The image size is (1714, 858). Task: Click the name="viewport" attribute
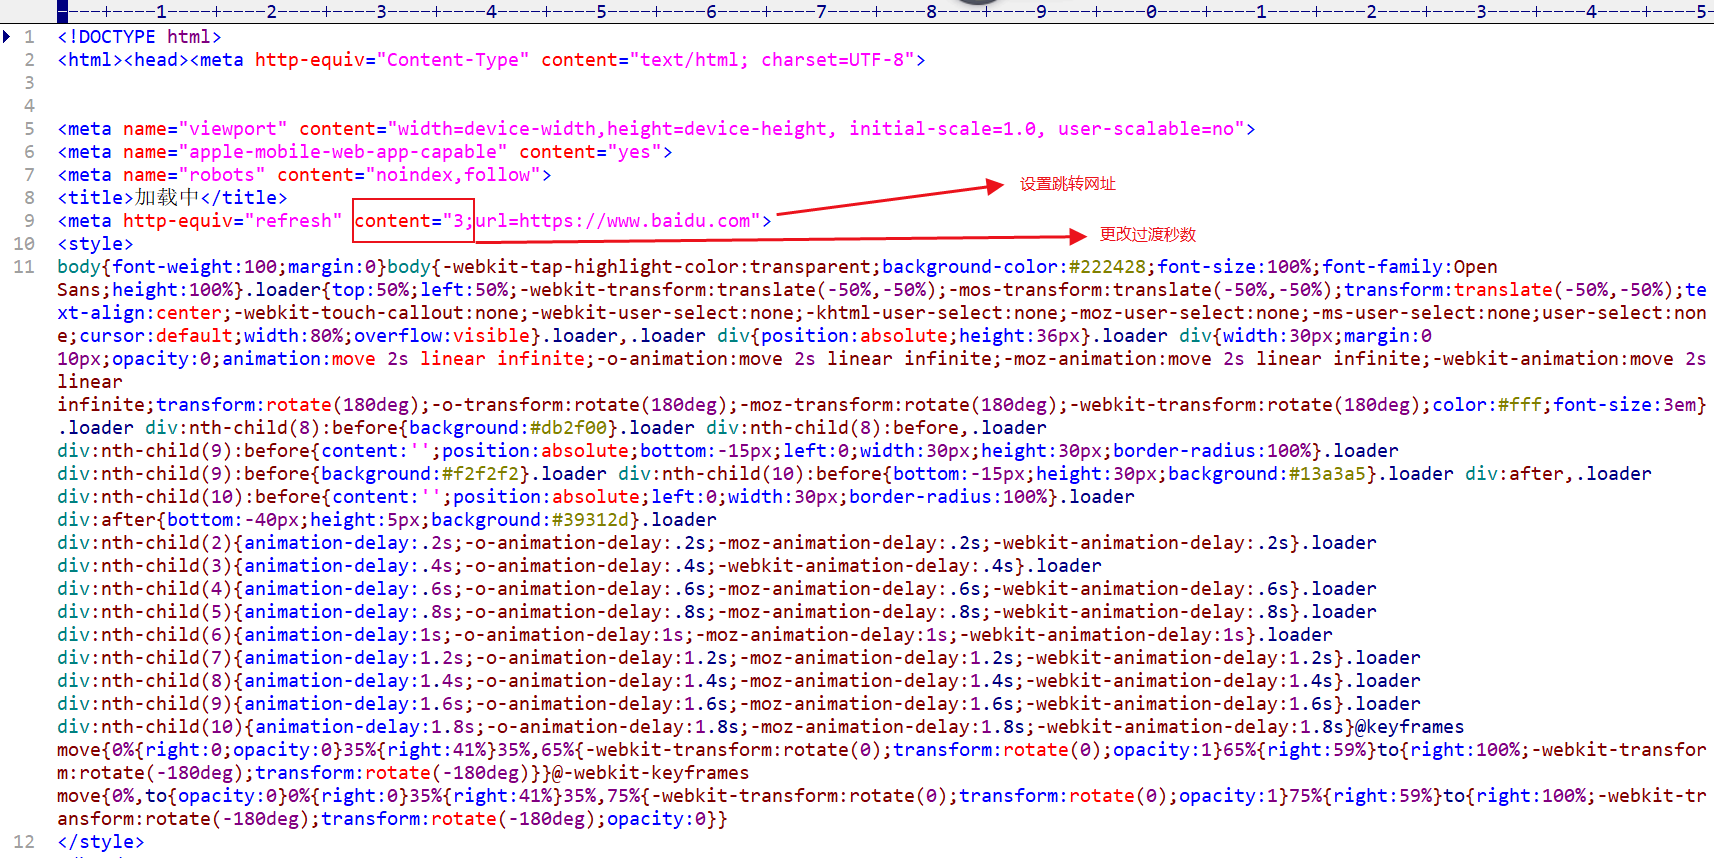pos(205,129)
